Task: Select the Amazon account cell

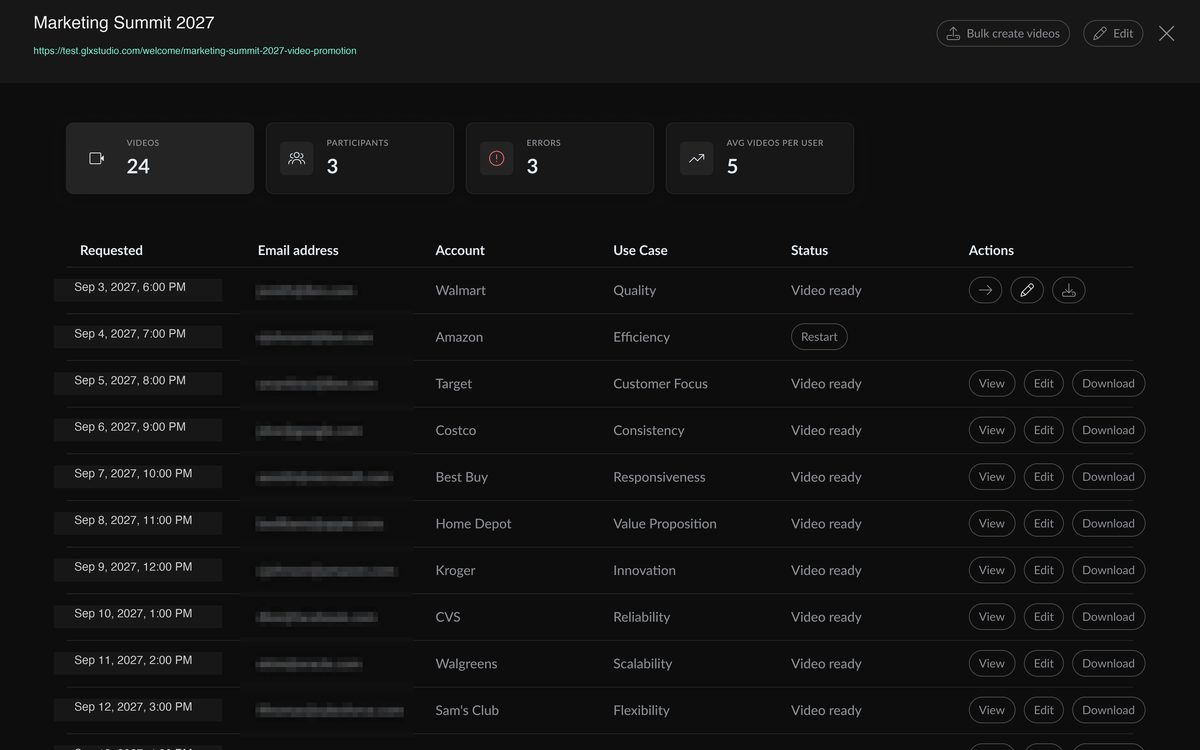Action: point(459,337)
